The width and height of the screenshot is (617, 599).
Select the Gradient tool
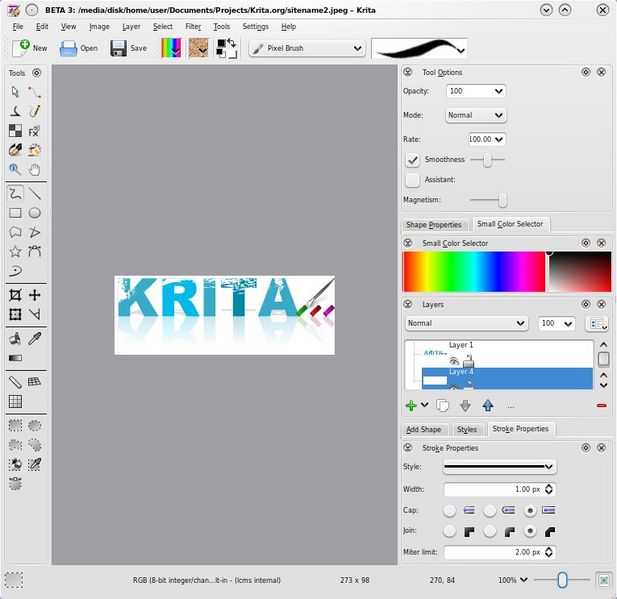pyautogui.click(x=15, y=358)
